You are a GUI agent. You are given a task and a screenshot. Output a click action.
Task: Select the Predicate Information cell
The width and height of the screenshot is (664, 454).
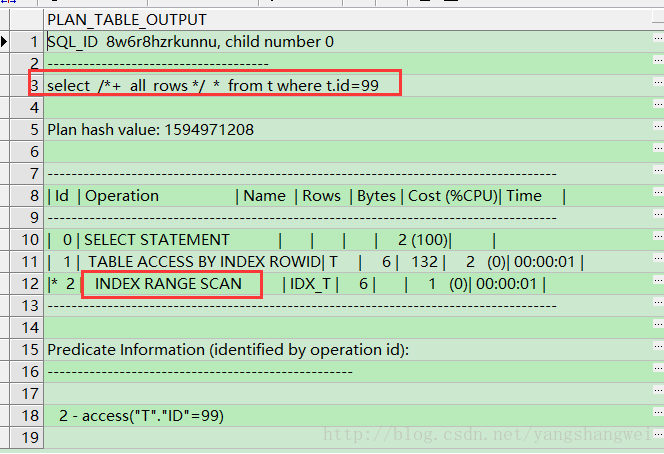228,350
